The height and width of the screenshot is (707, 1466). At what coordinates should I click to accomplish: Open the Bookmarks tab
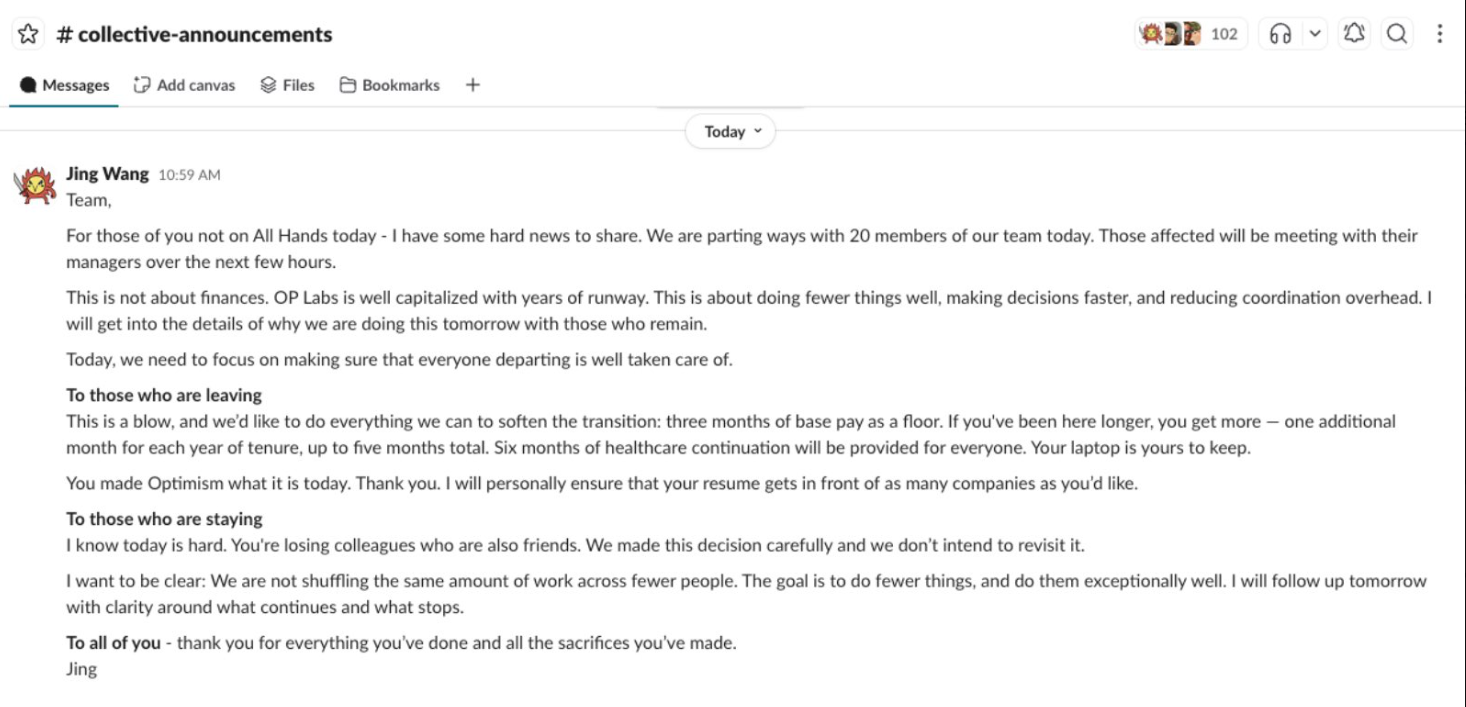coord(391,85)
